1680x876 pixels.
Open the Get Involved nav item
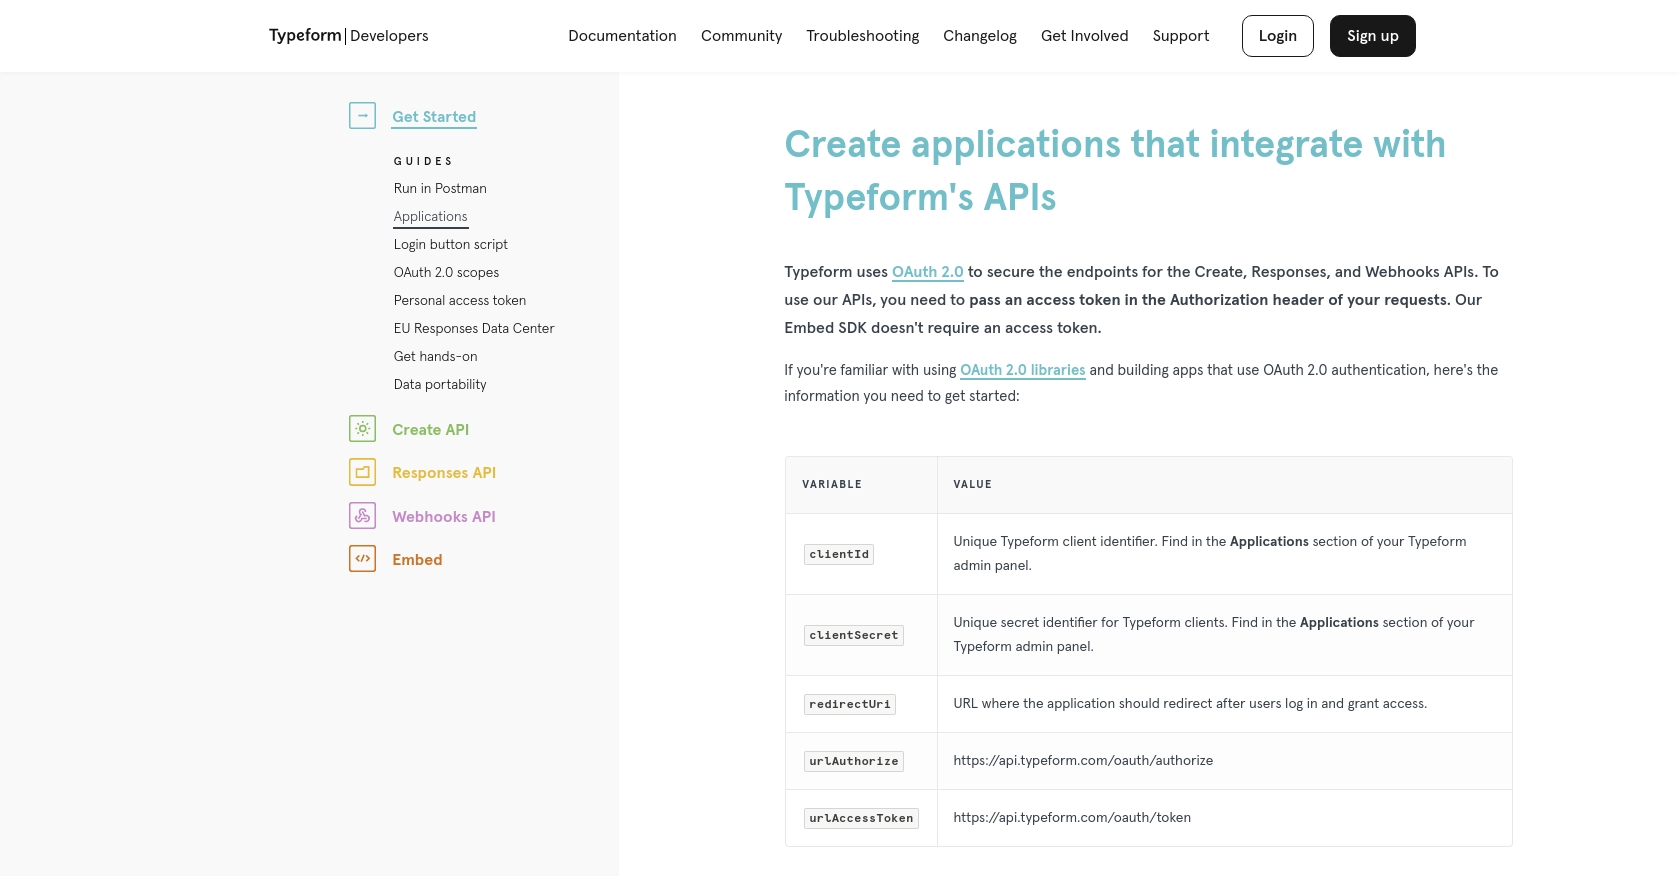click(x=1084, y=36)
